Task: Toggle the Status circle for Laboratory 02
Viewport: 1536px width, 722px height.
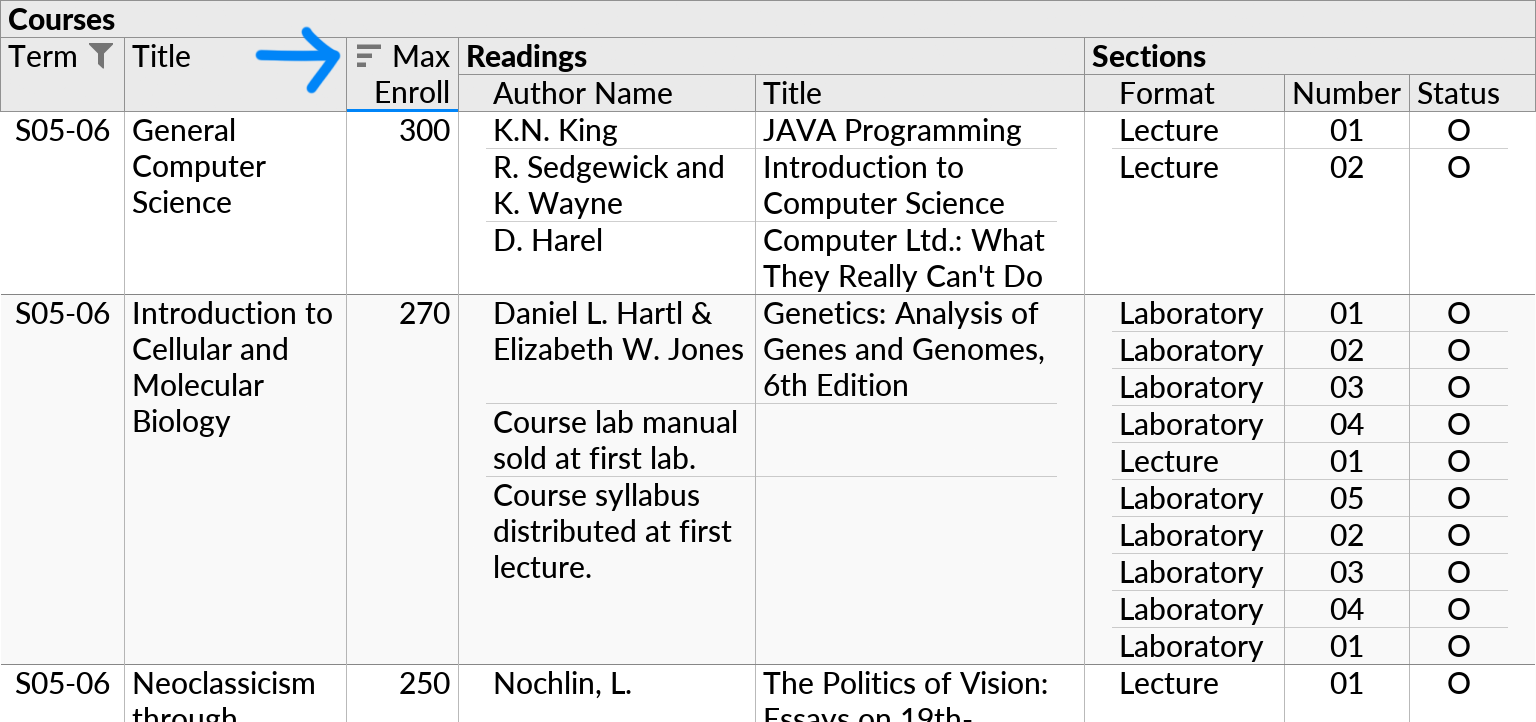Action: [1459, 351]
